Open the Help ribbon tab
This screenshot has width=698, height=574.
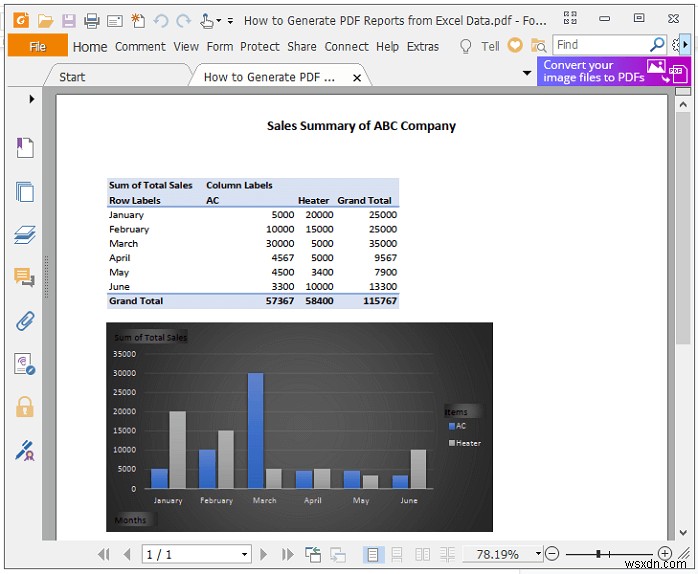387,46
